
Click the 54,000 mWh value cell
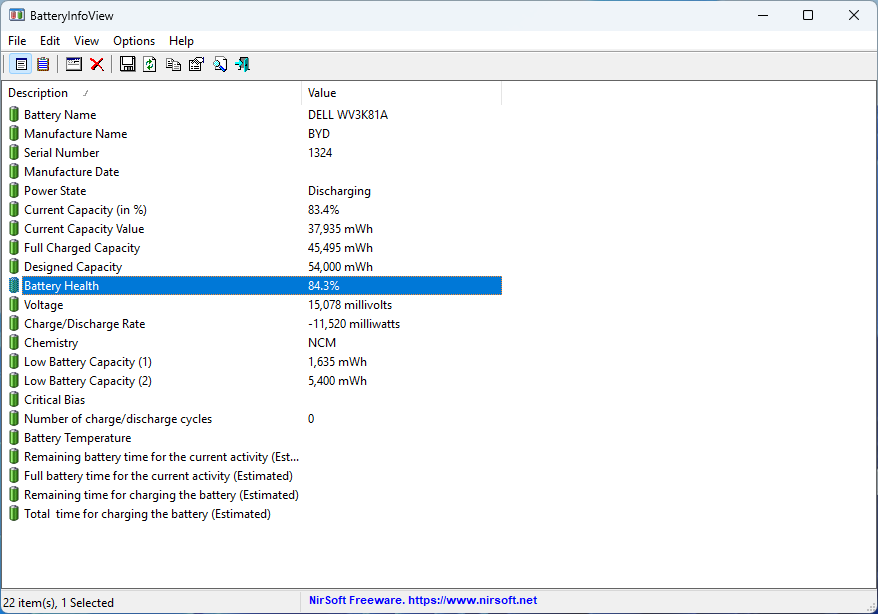click(340, 267)
